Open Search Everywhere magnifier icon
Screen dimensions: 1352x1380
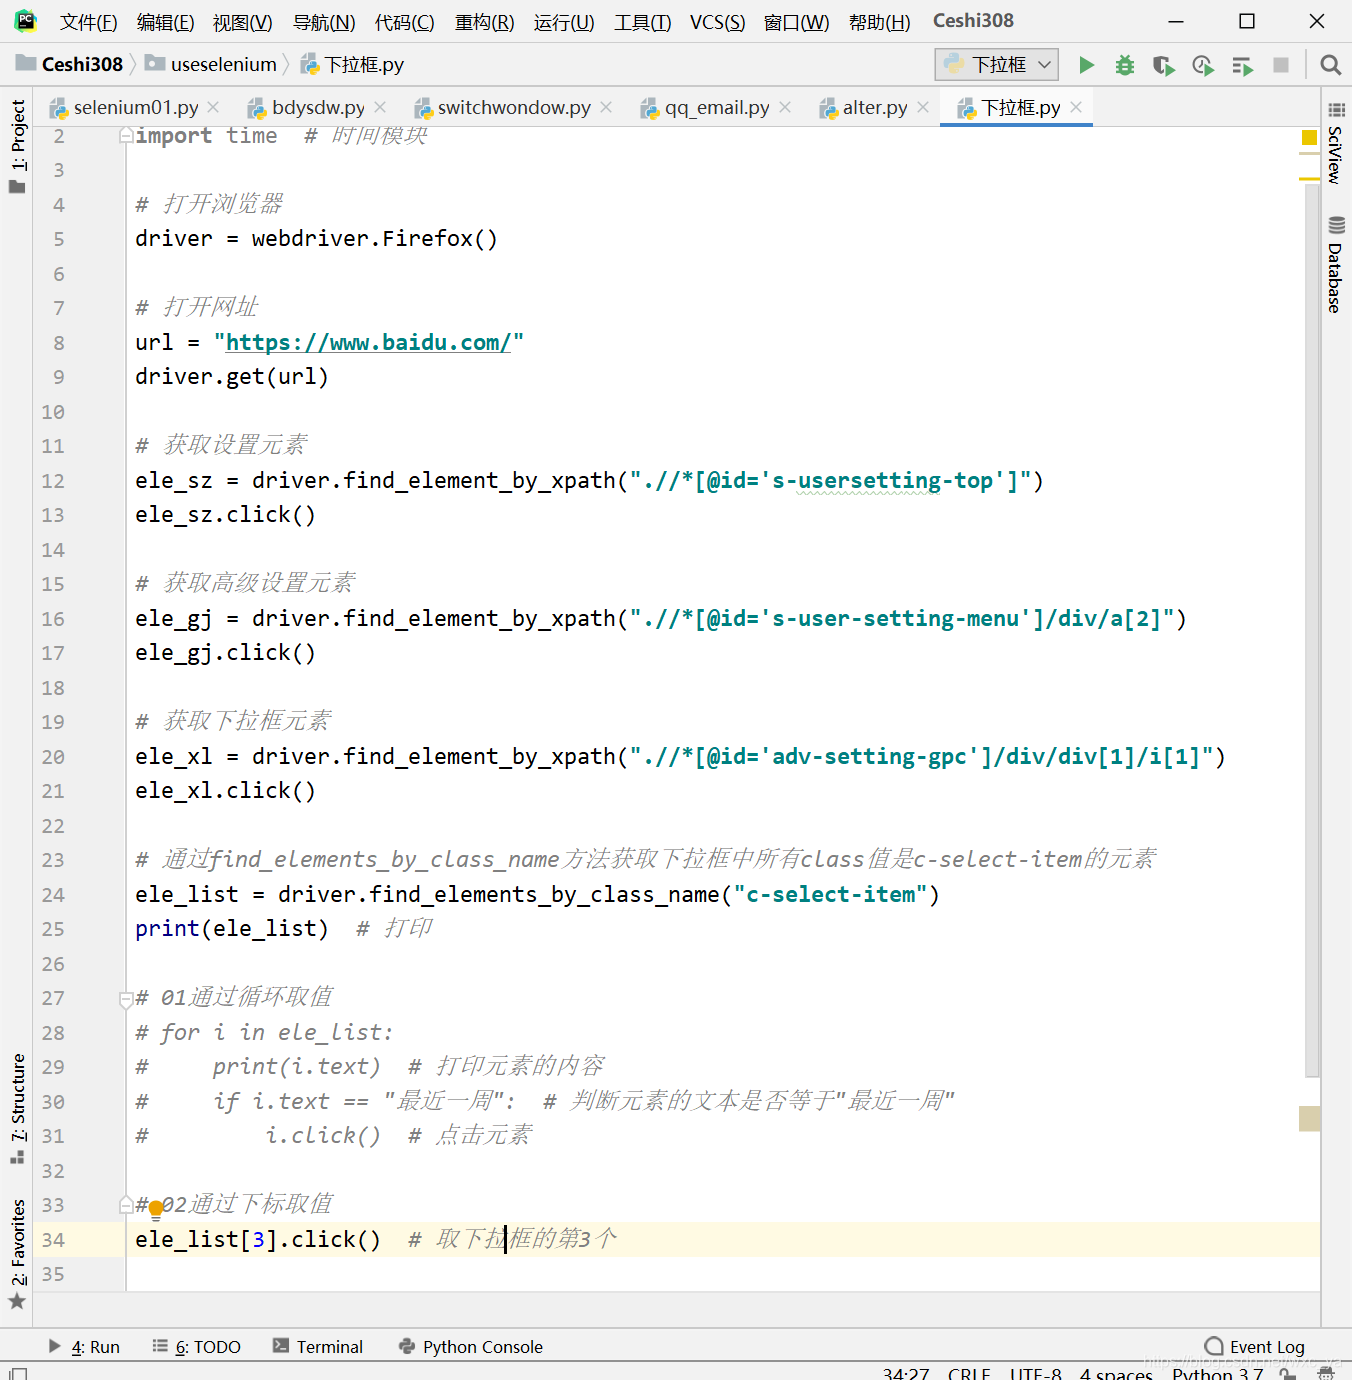click(1330, 65)
